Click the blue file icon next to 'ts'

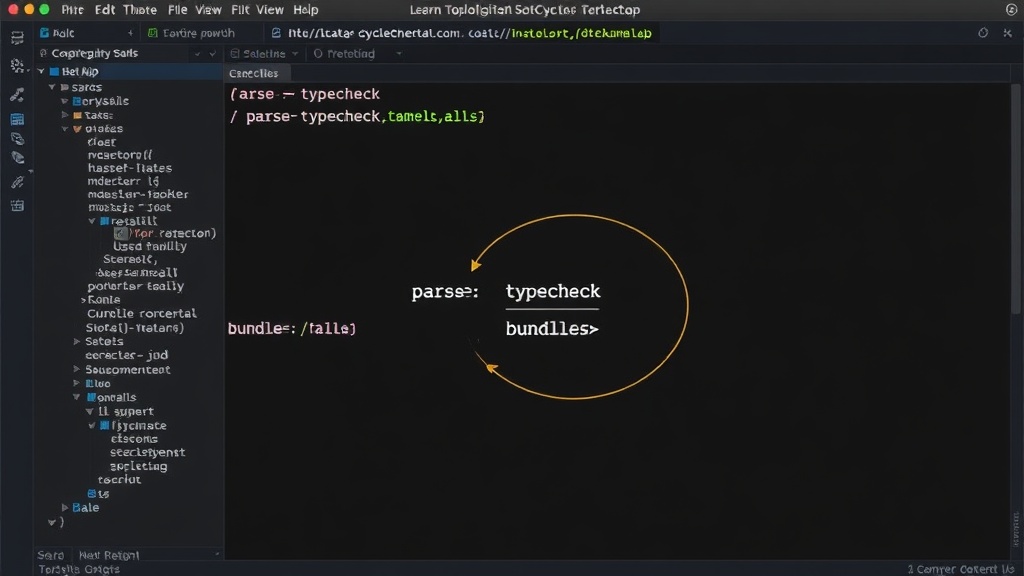tap(91, 494)
